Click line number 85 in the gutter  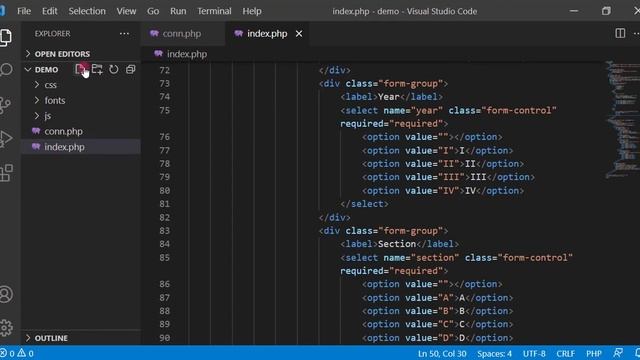[x=164, y=258]
